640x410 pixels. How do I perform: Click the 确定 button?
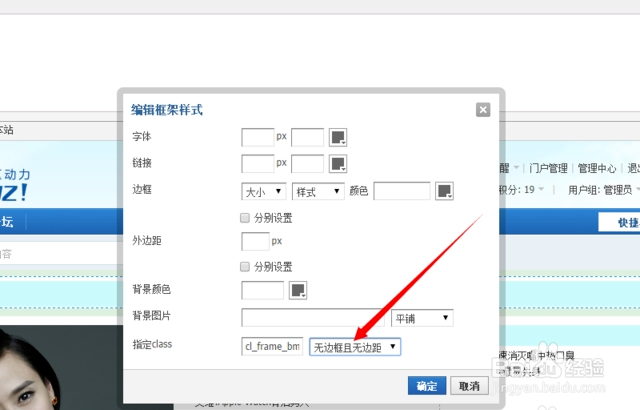point(427,386)
